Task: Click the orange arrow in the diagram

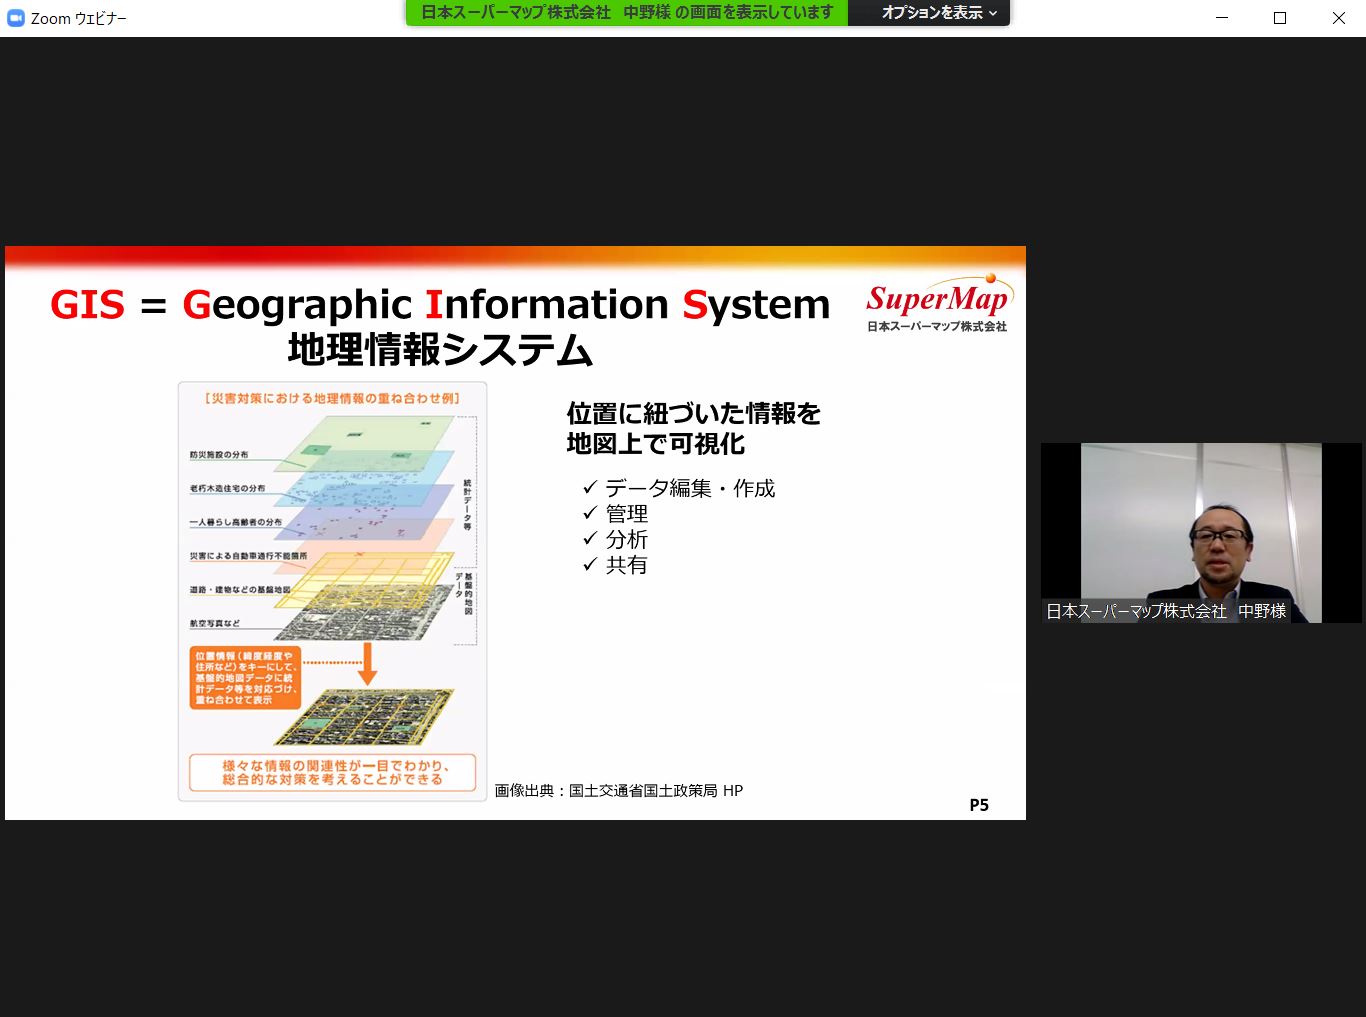Action: pyautogui.click(x=368, y=664)
